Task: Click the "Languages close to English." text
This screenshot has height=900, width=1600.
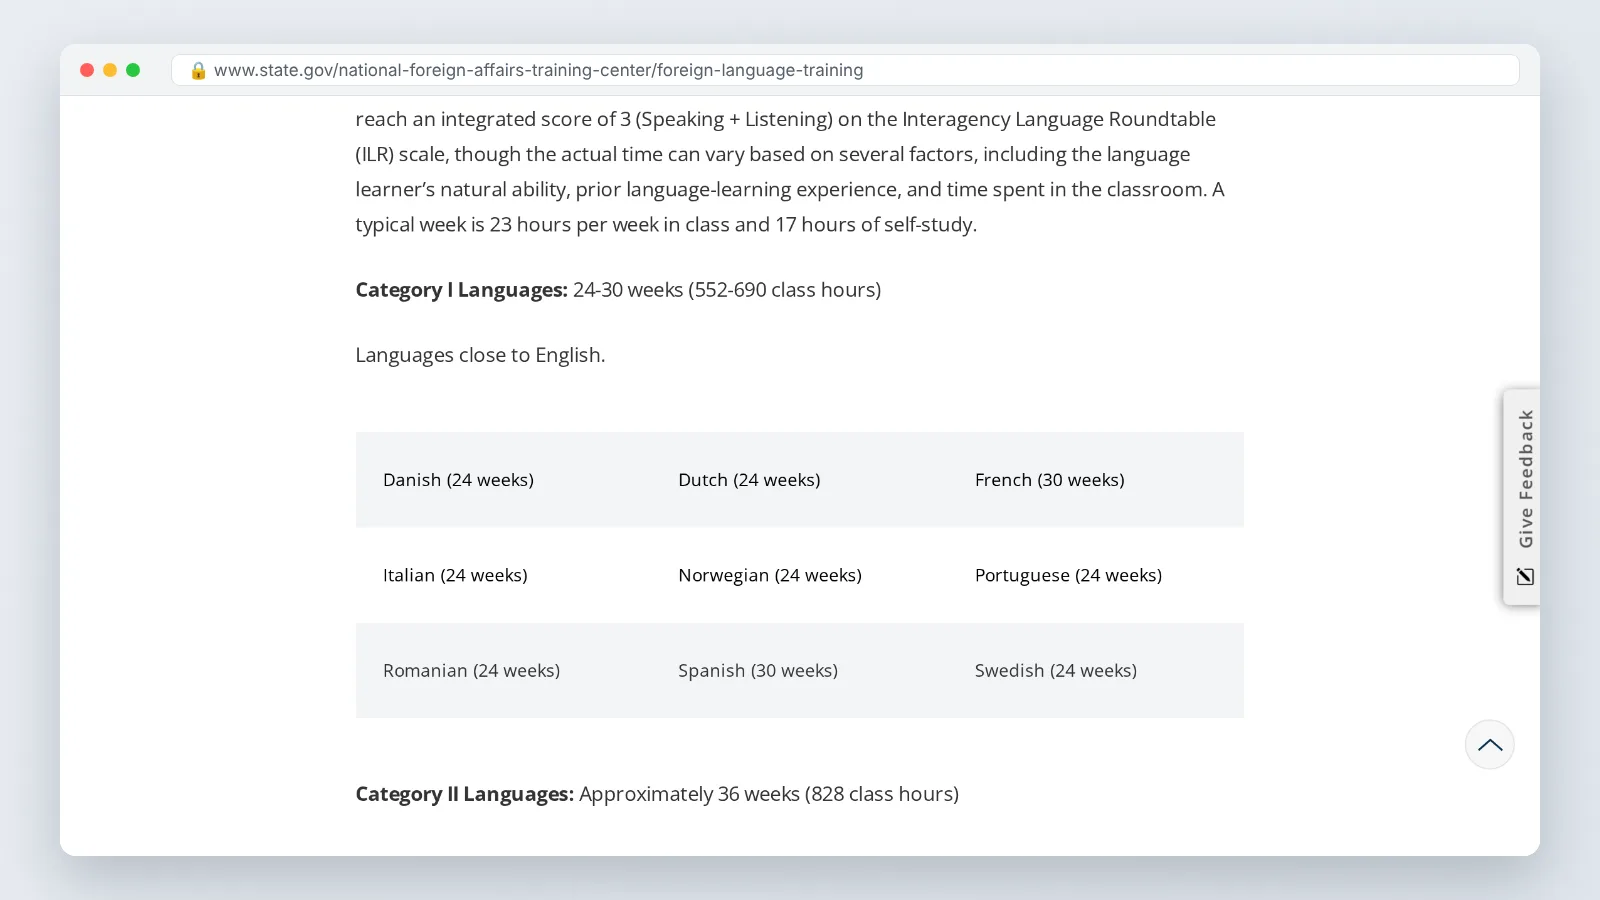Action: [480, 355]
